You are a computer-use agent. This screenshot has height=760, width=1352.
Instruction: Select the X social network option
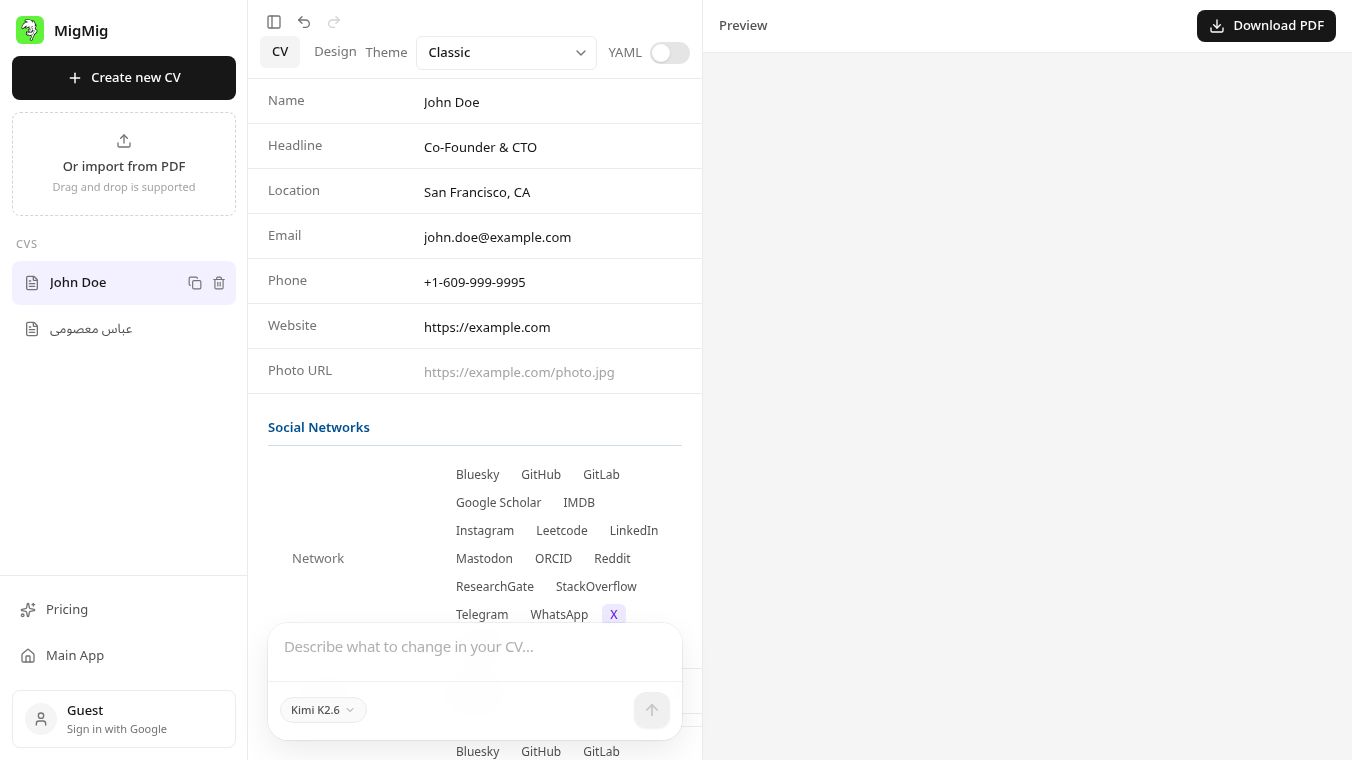coord(614,614)
